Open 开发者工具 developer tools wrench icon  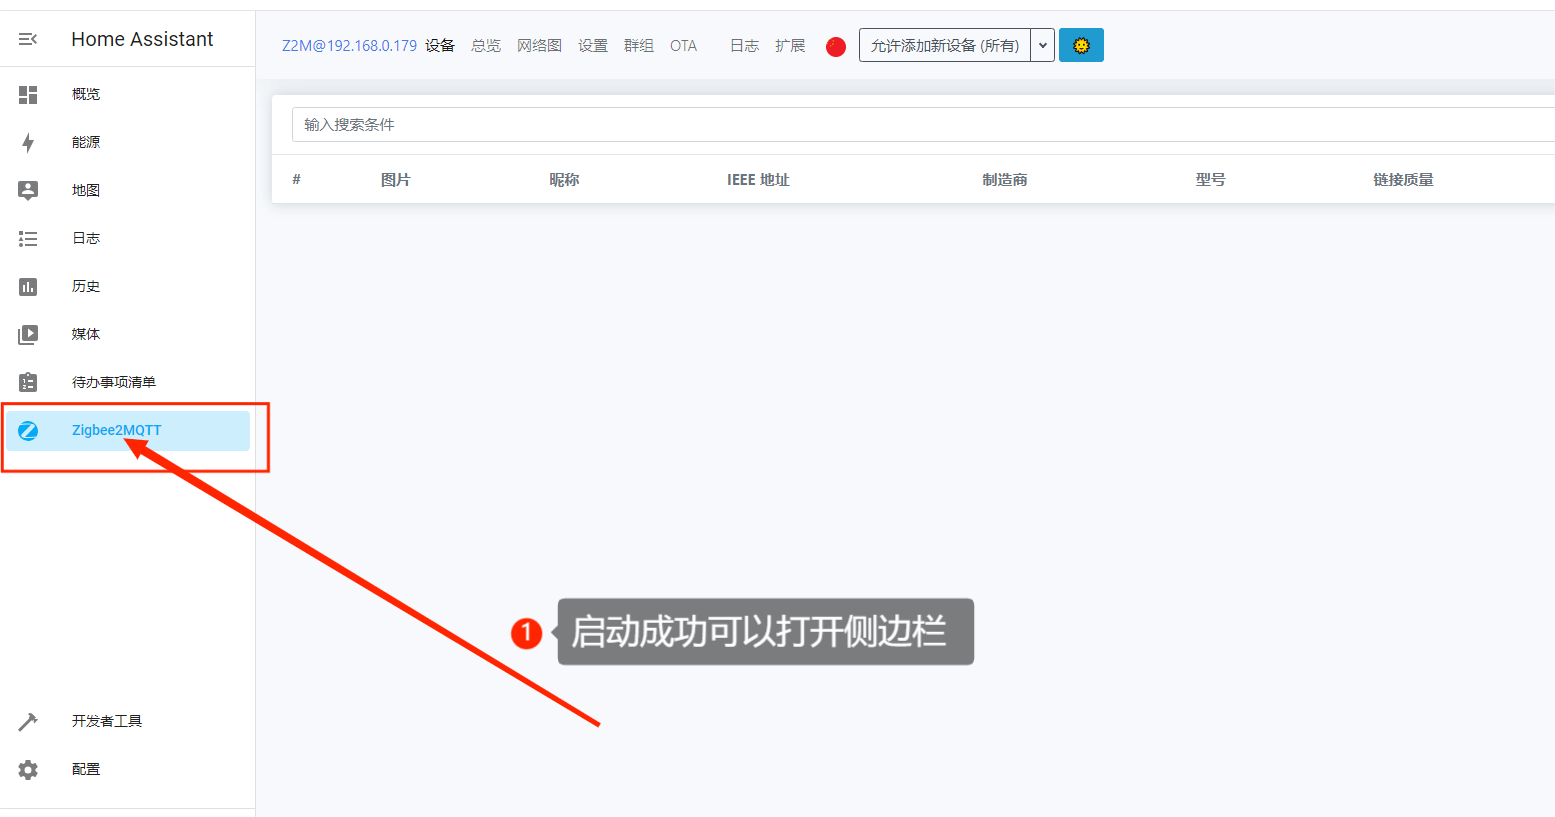click(28, 721)
